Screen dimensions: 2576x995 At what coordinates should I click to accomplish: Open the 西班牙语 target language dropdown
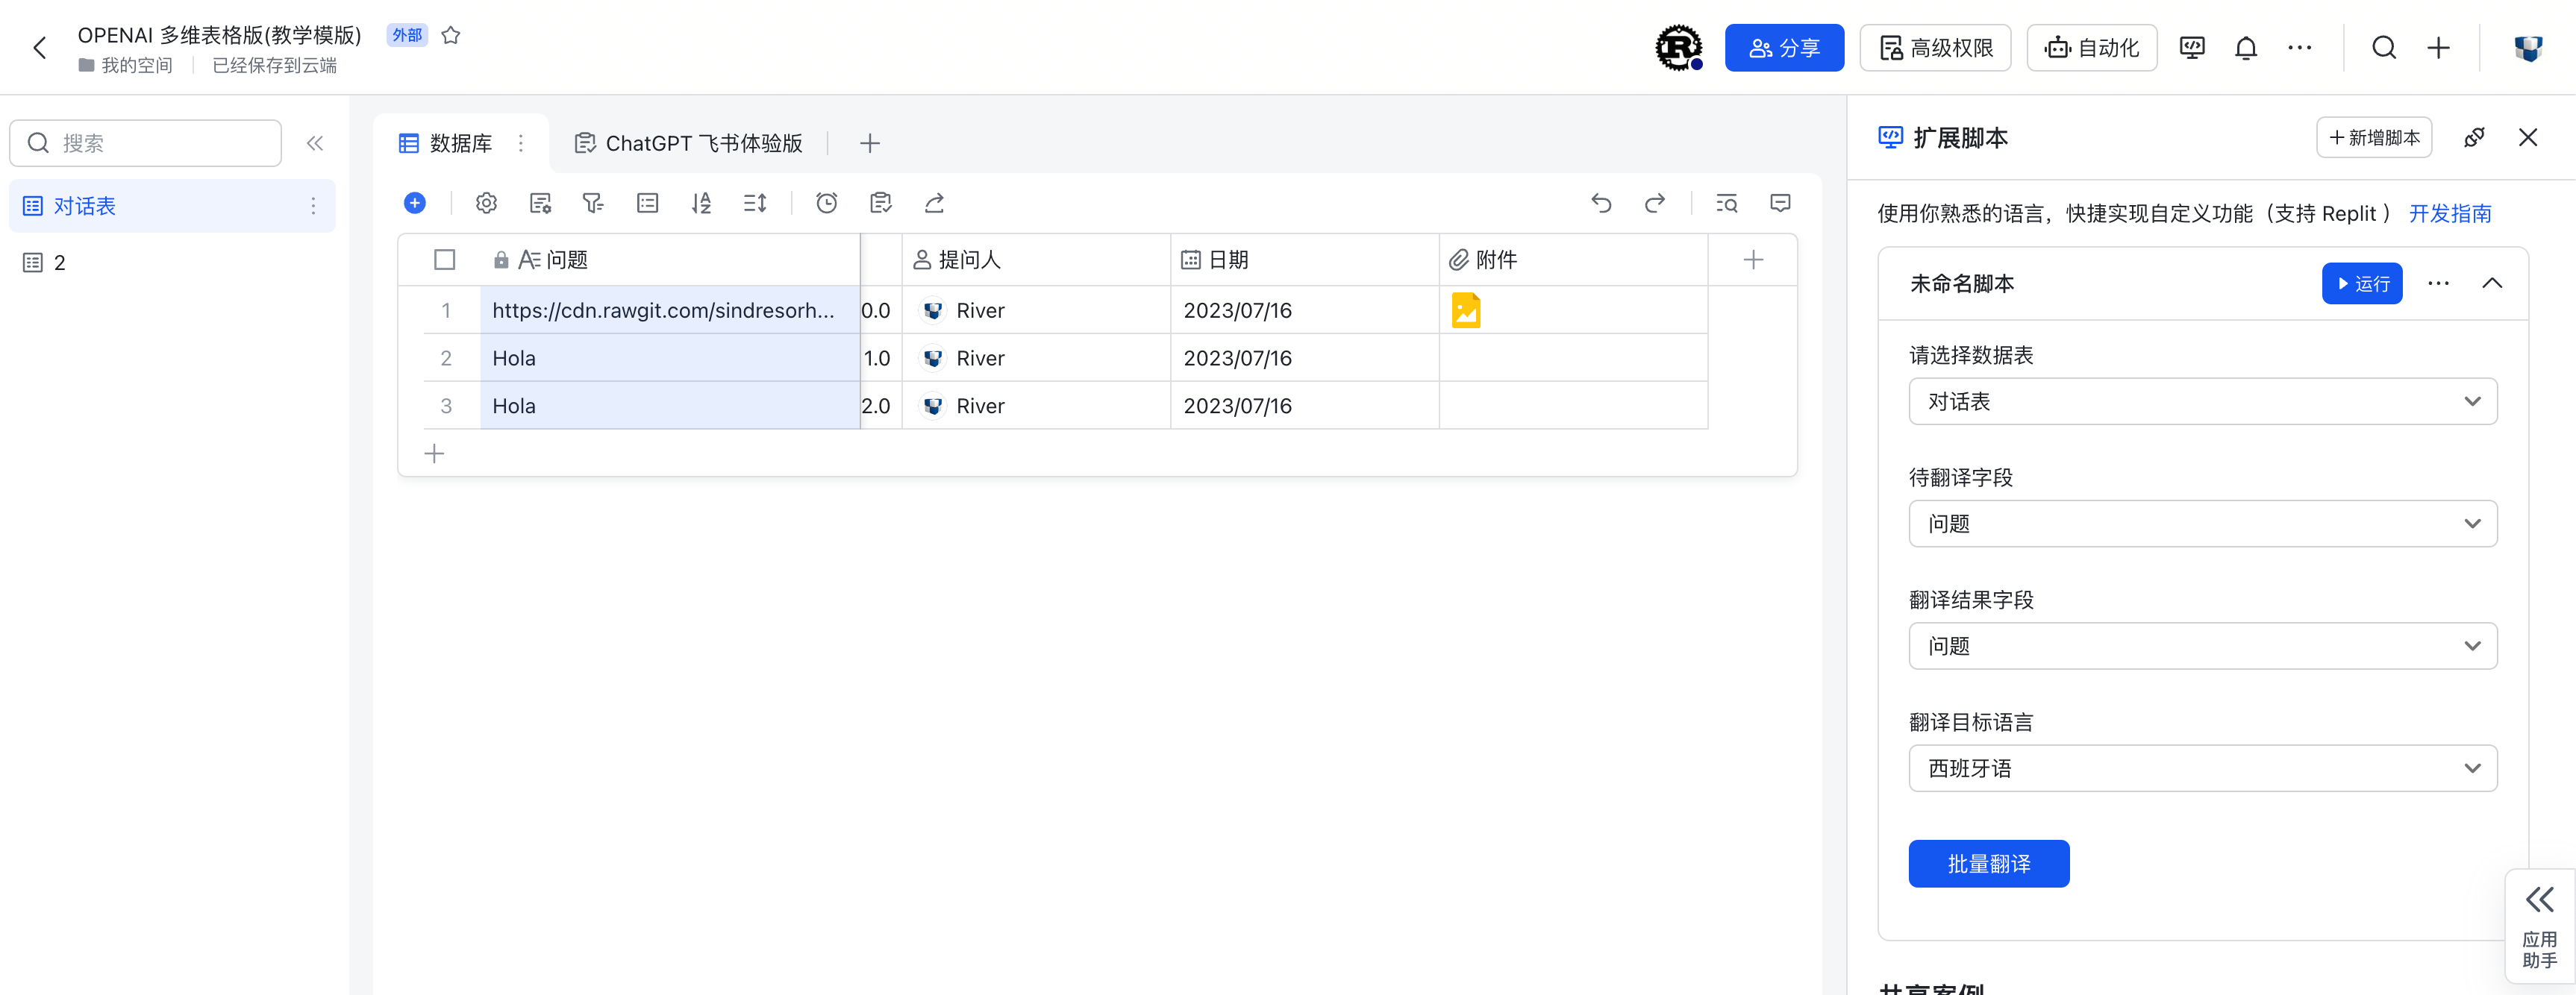point(2202,768)
